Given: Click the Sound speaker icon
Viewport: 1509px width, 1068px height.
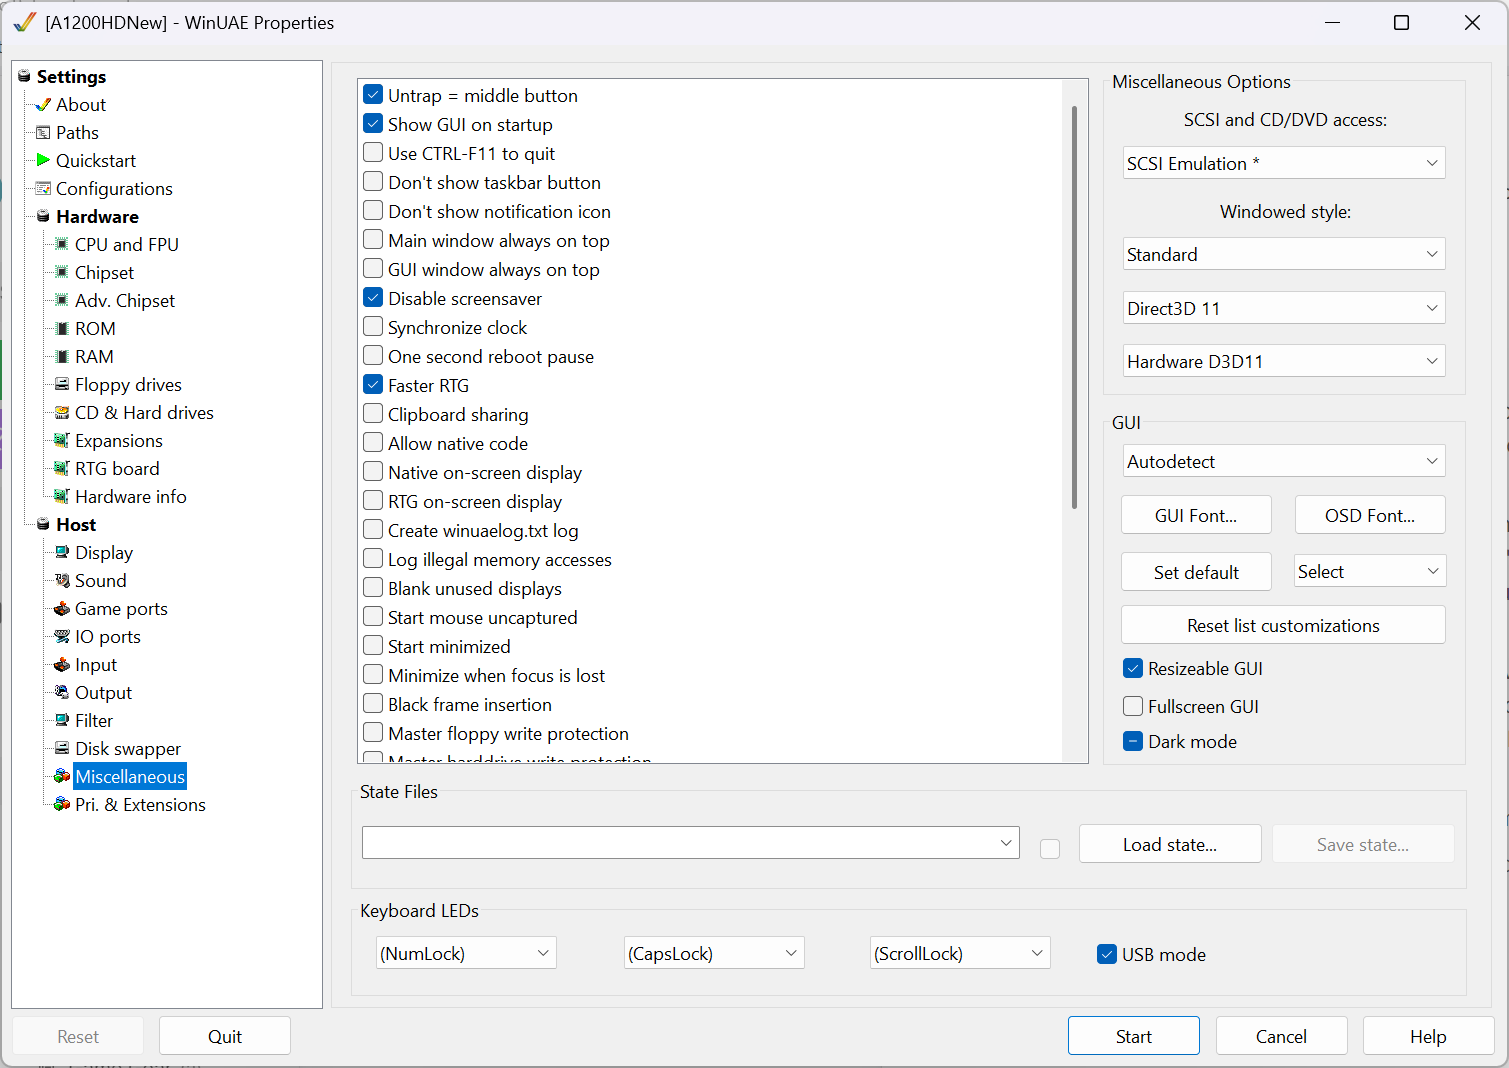Looking at the screenshot, I should tap(62, 580).
